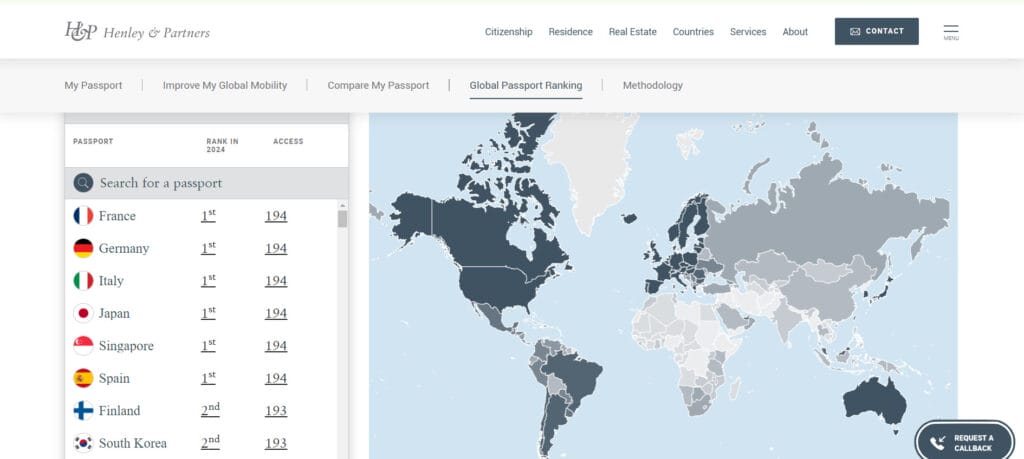Switch to the My Passport tab
This screenshot has width=1024, height=459.
93,86
